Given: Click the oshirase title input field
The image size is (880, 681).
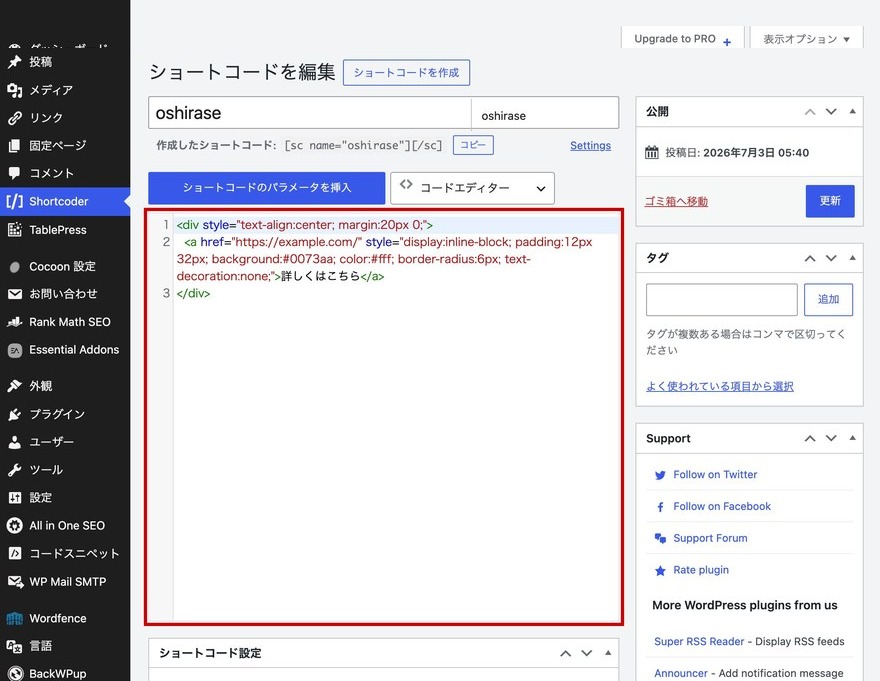Looking at the screenshot, I should pyautogui.click(x=310, y=113).
